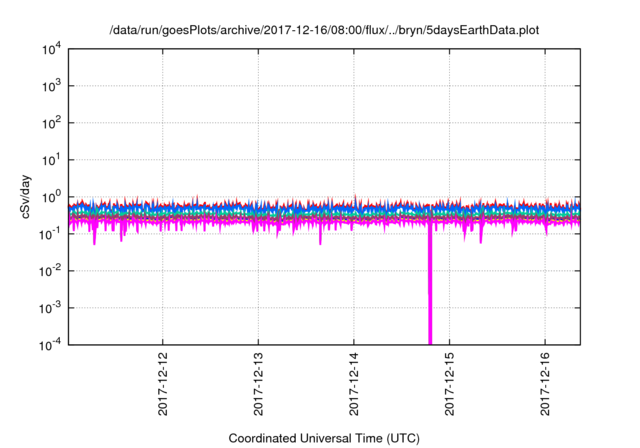
Task: Click the 10^-4 y-axis tick label
Action: [51, 345]
